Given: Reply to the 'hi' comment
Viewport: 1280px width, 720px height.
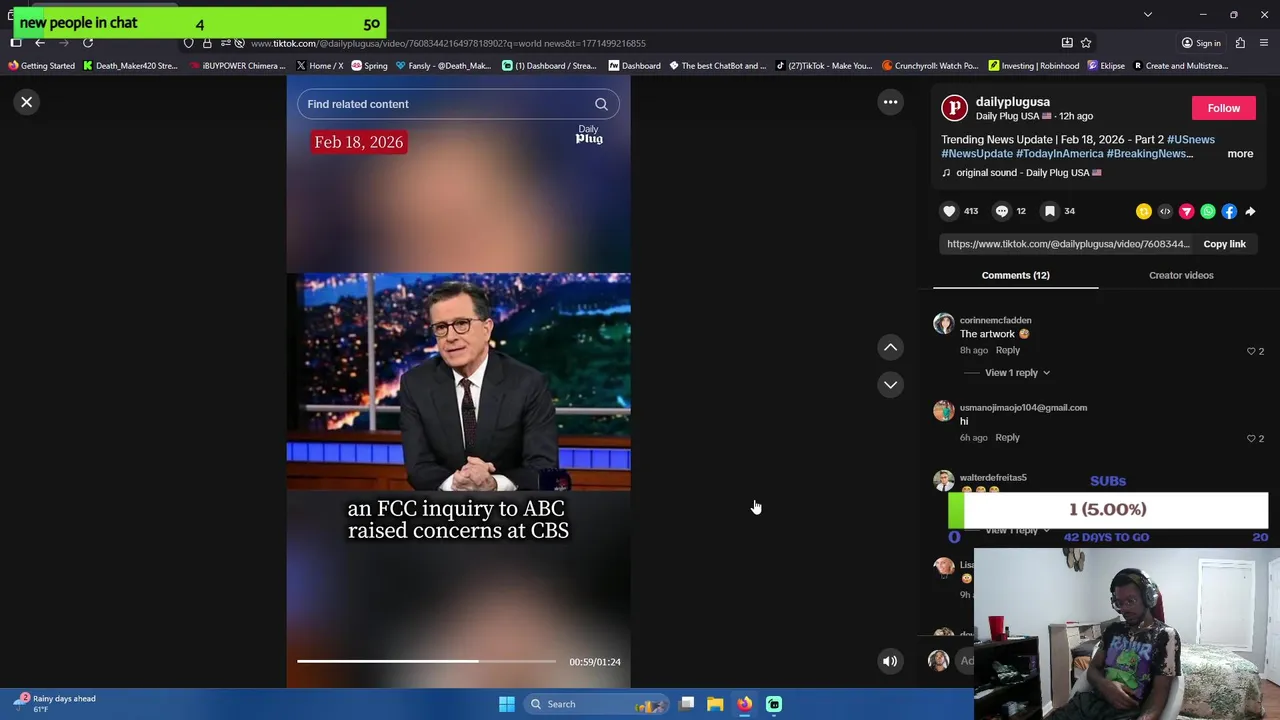Looking at the screenshot, I should click(x=1007, y=437).
